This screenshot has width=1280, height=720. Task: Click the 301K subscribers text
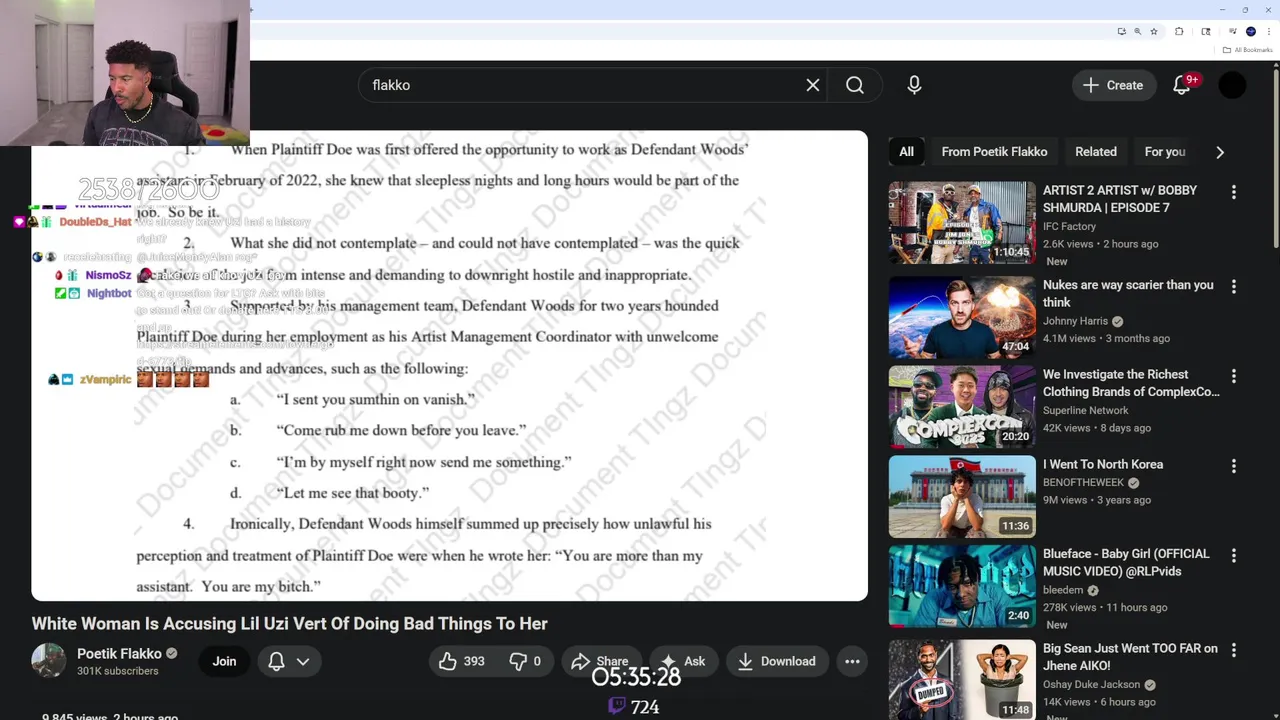point(117,671)
